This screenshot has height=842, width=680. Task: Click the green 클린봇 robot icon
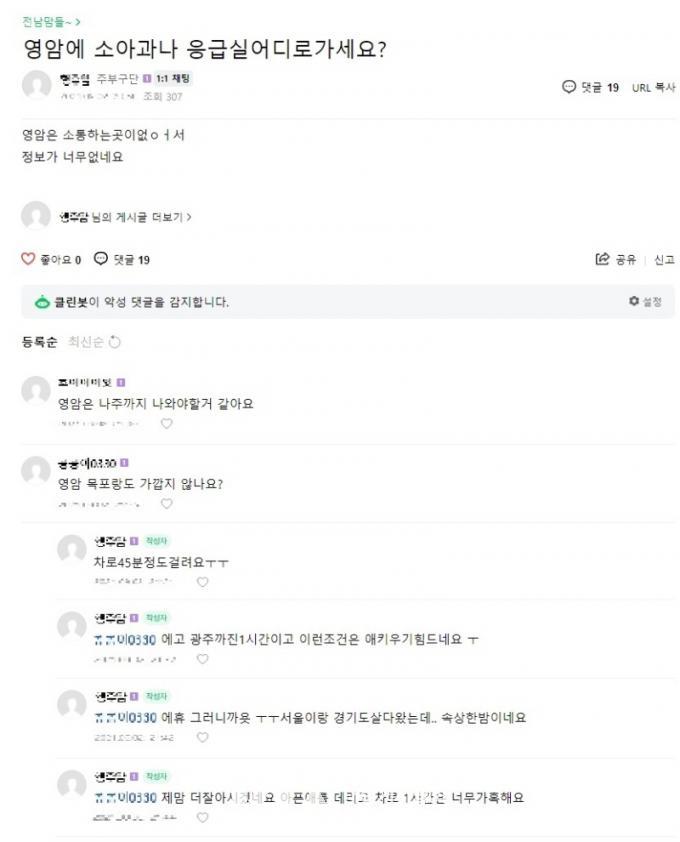[42, 302]
